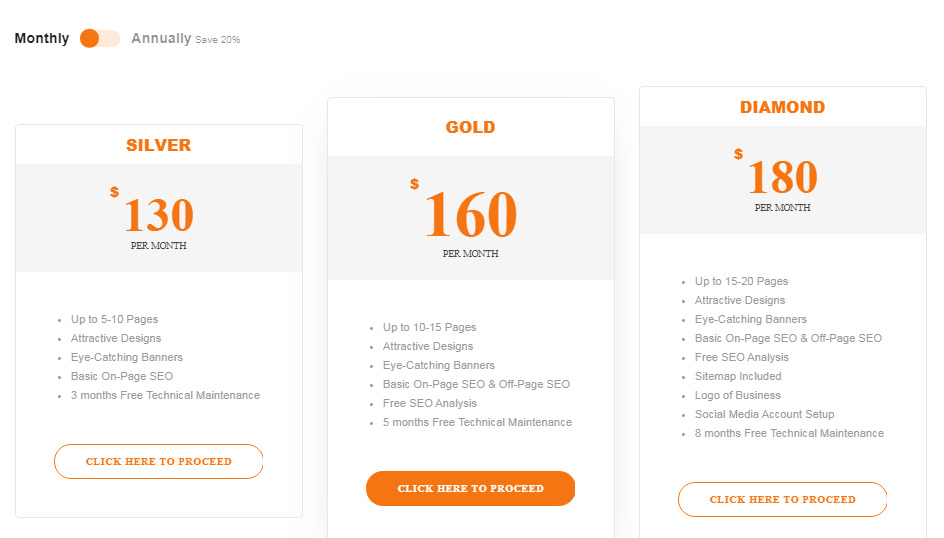This screenshot has width=944, height=538.
Task: Click the 180 price in Diamond
Action: [783, 177]
